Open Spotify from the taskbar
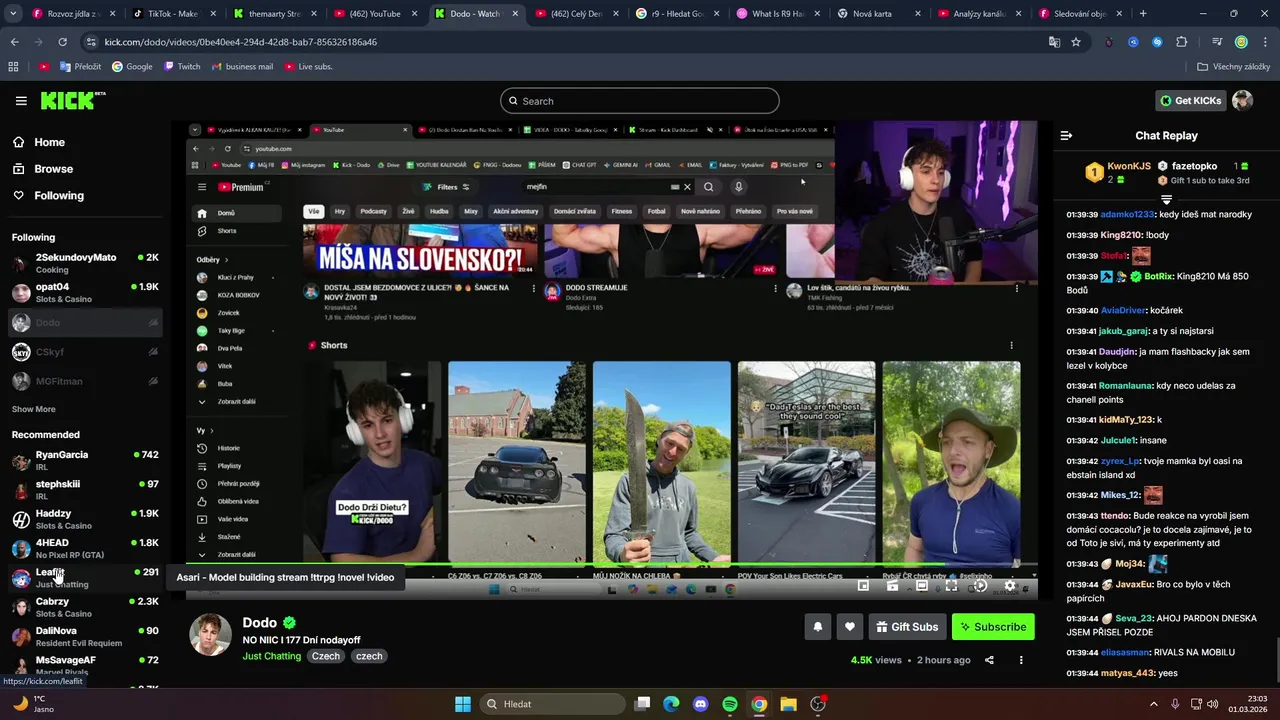 tap(730, 704)
